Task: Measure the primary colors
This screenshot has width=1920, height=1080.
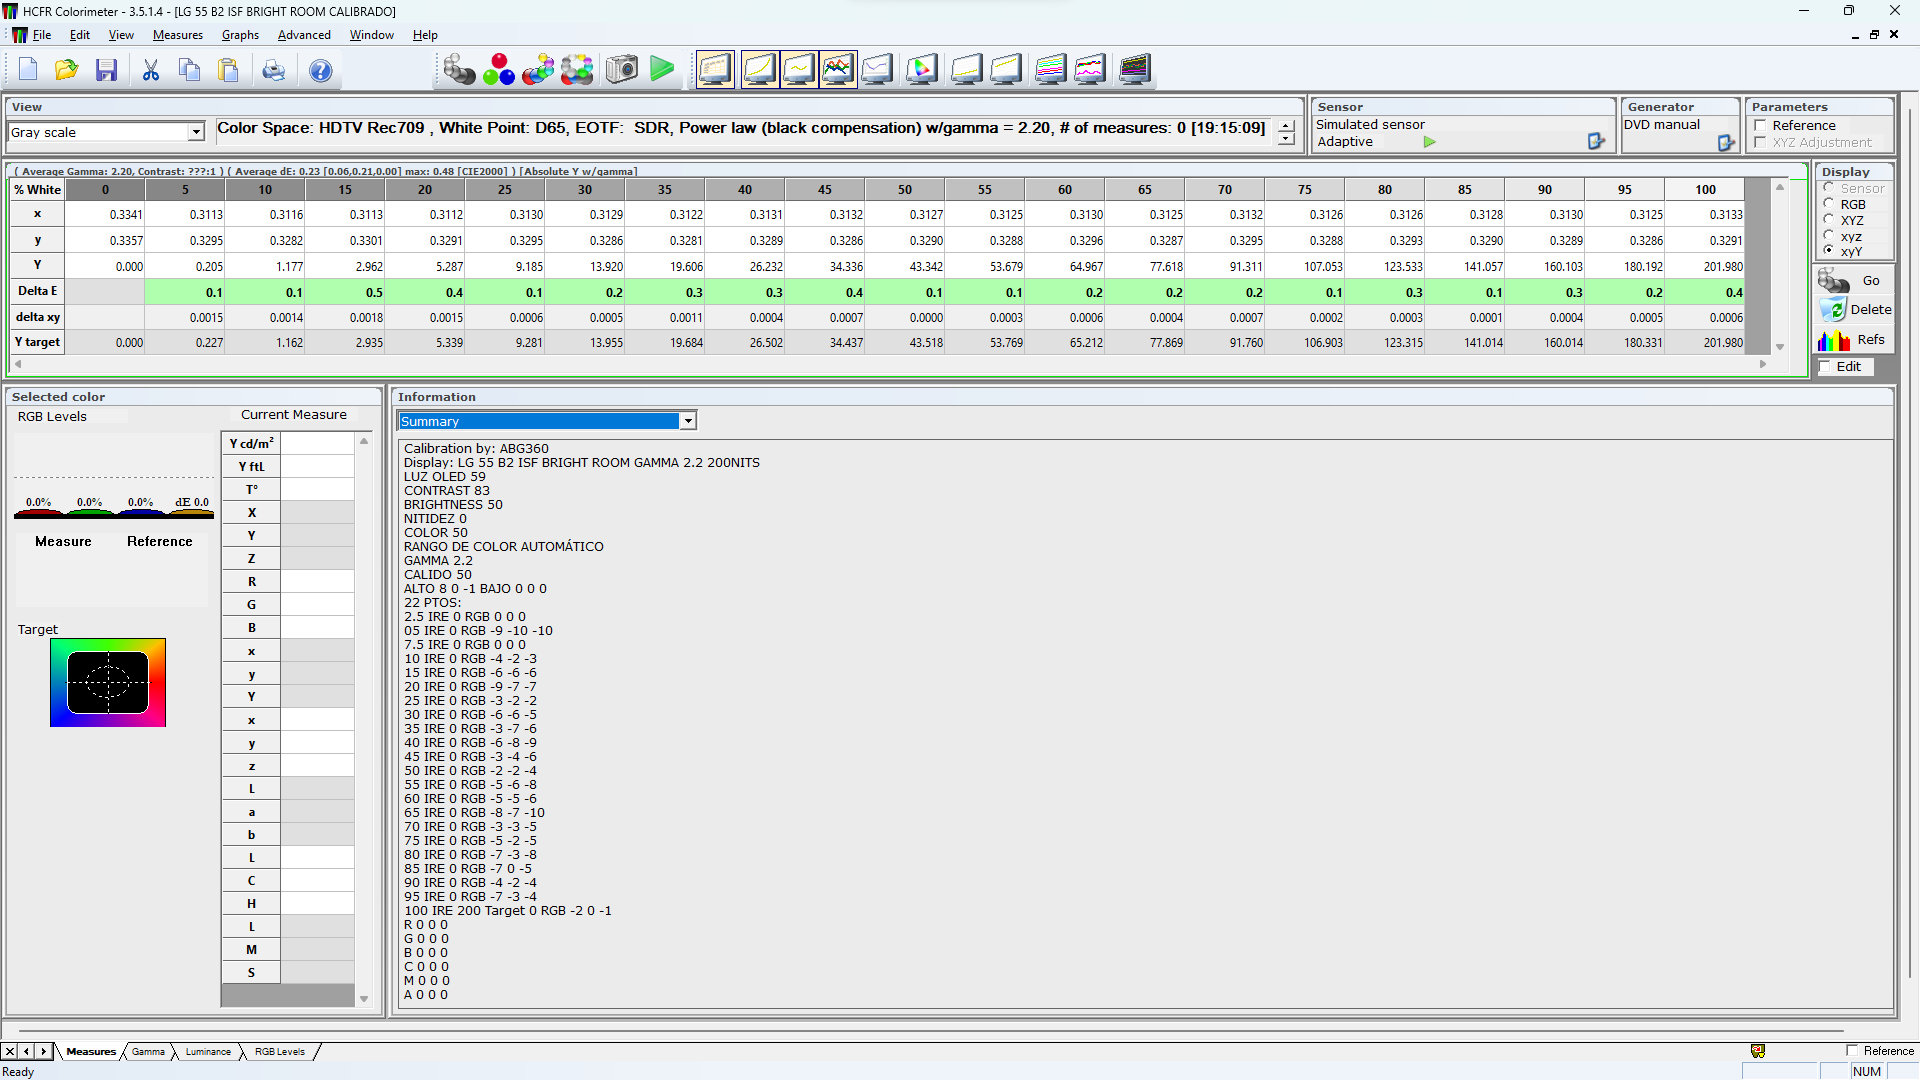Action: [x=500, y=70]
